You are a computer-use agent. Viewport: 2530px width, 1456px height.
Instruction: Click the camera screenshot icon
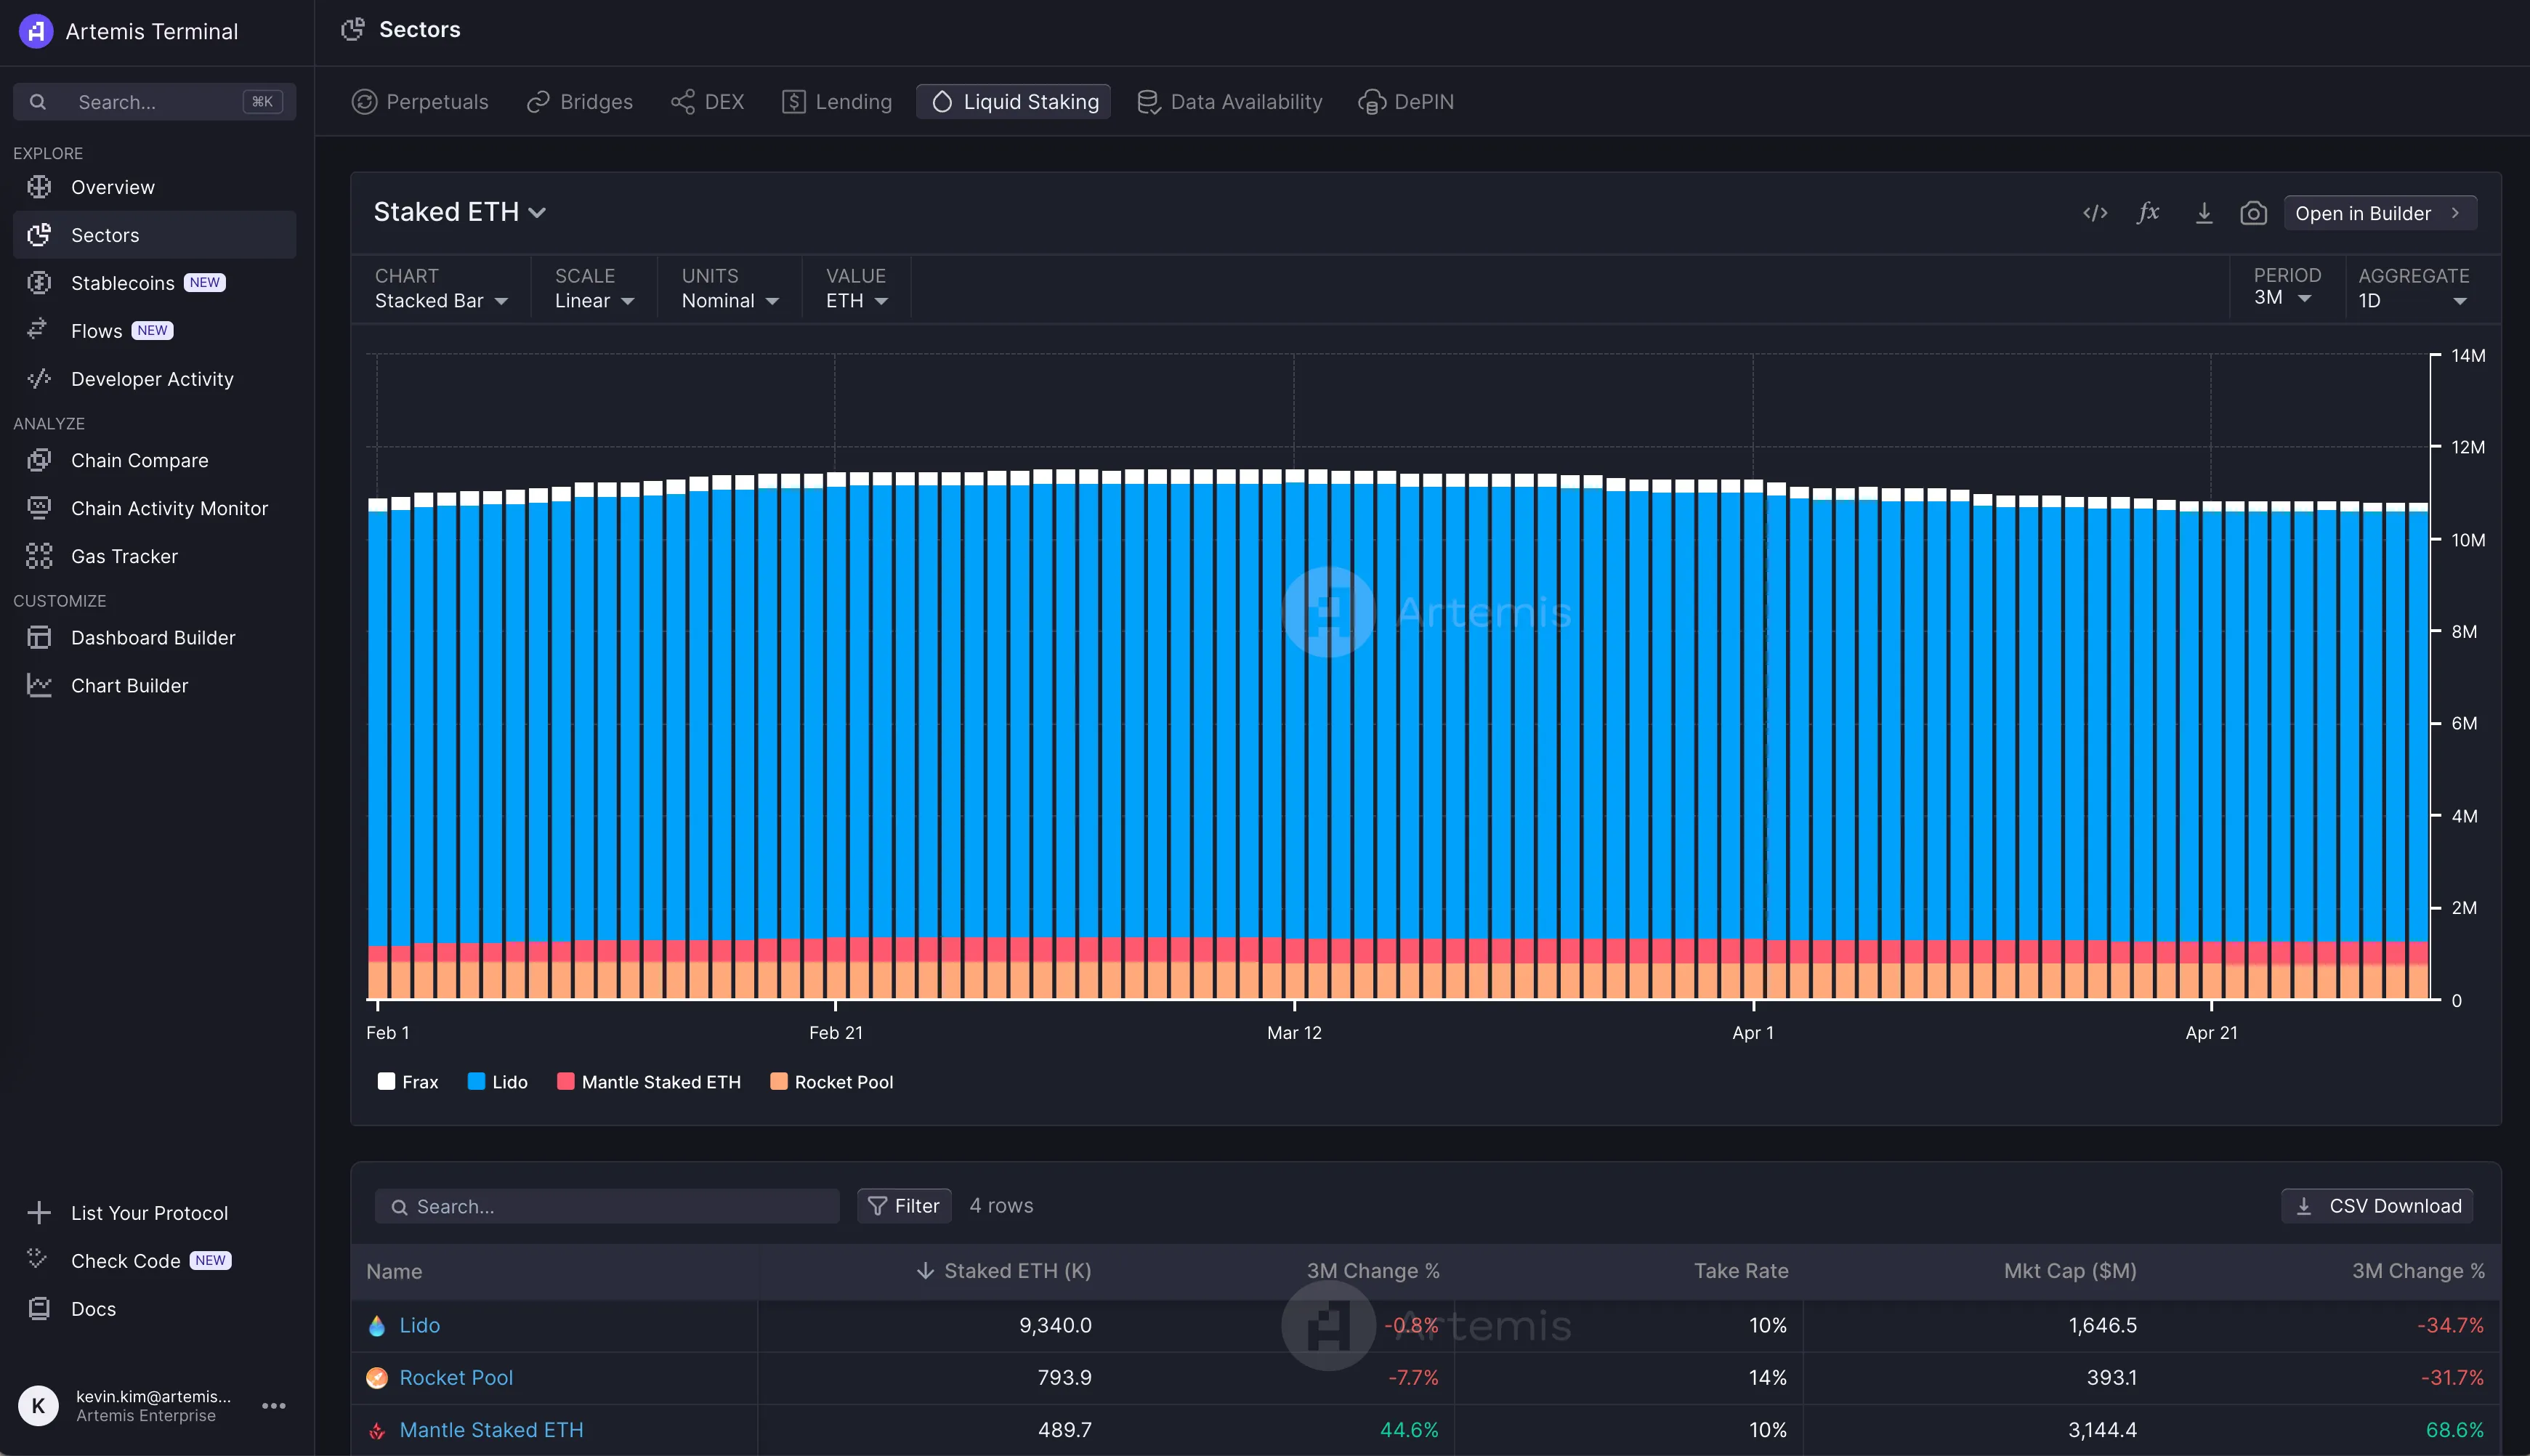pos(2253,213)
